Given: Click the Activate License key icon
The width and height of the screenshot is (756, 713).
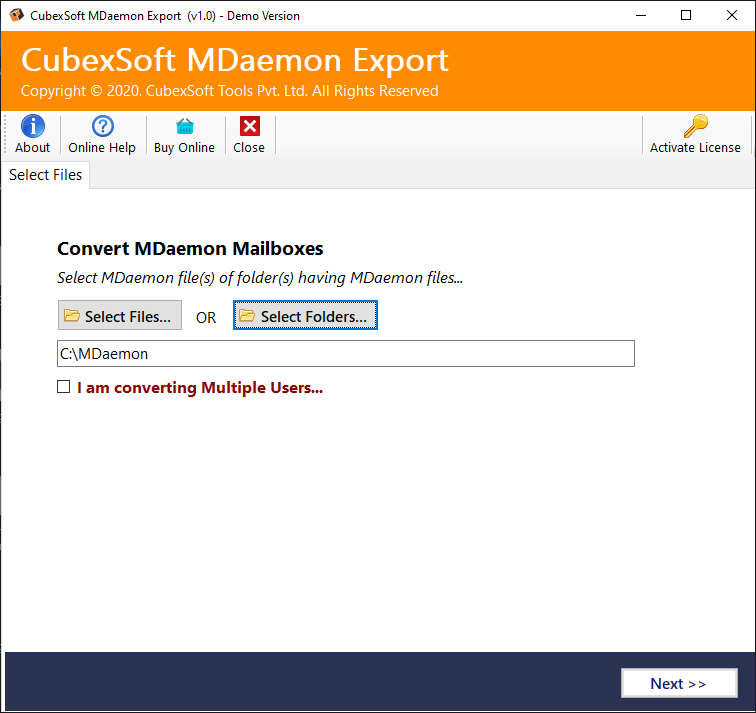Looking at the screenshot, I should [x=695, y=126].
